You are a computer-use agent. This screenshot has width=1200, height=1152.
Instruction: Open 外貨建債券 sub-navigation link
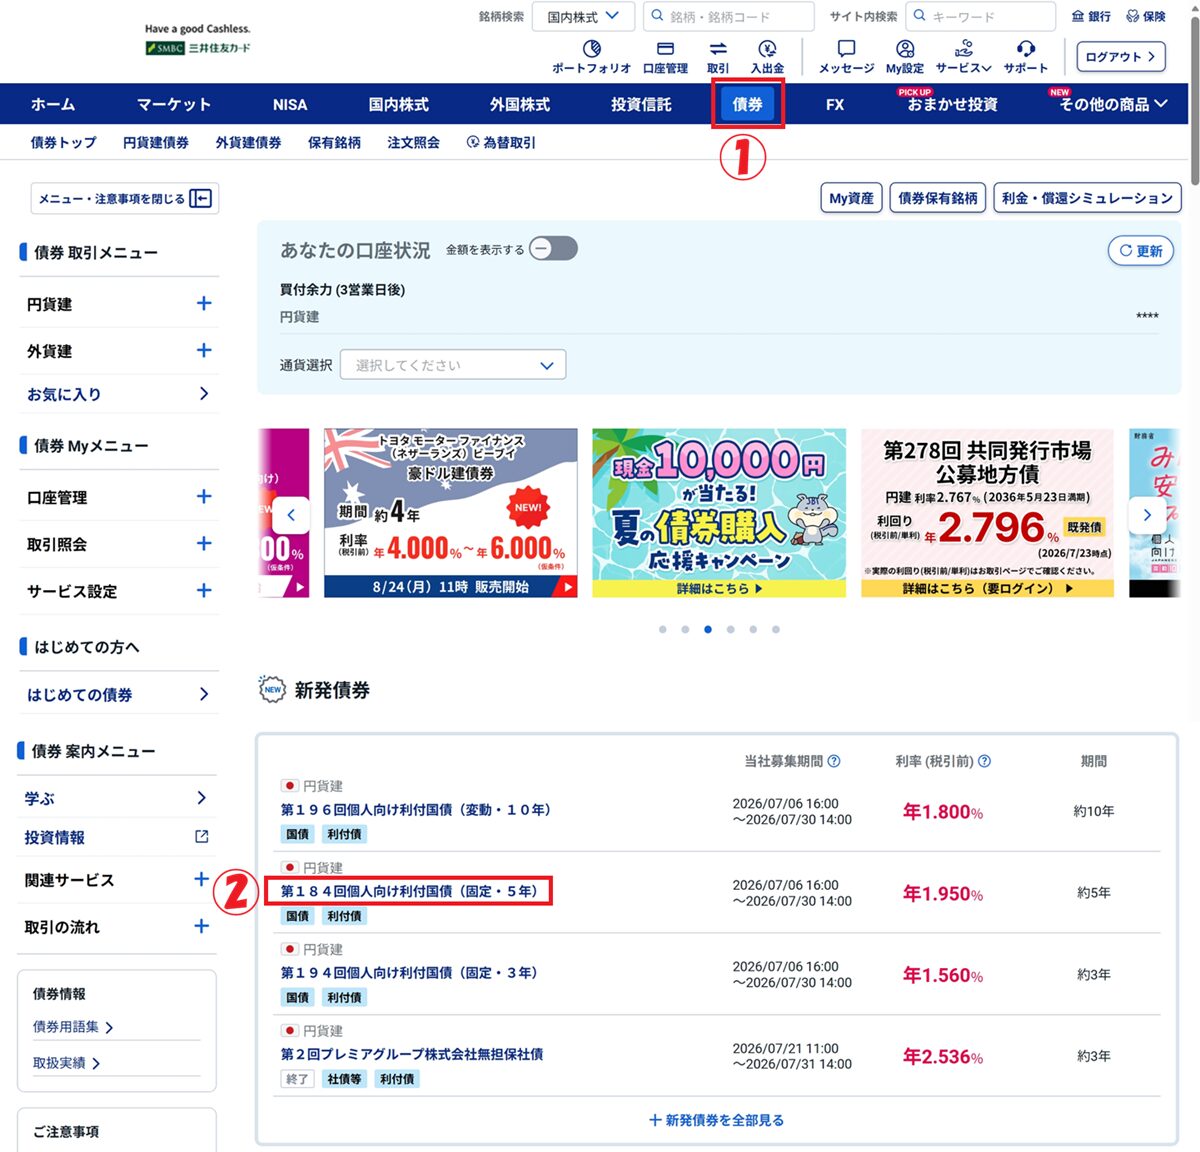pyautogui.click(x=248, y=142)
